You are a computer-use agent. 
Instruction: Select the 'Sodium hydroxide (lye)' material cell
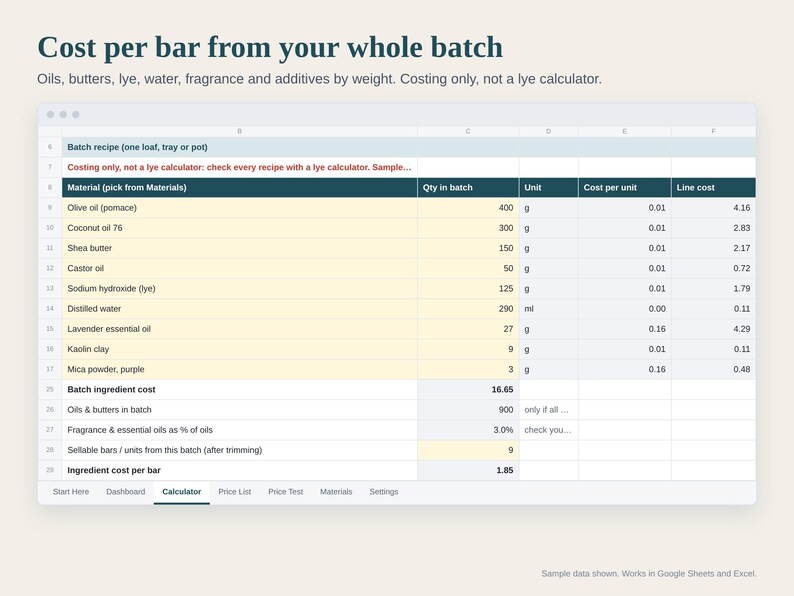click(x=240, y=289)
